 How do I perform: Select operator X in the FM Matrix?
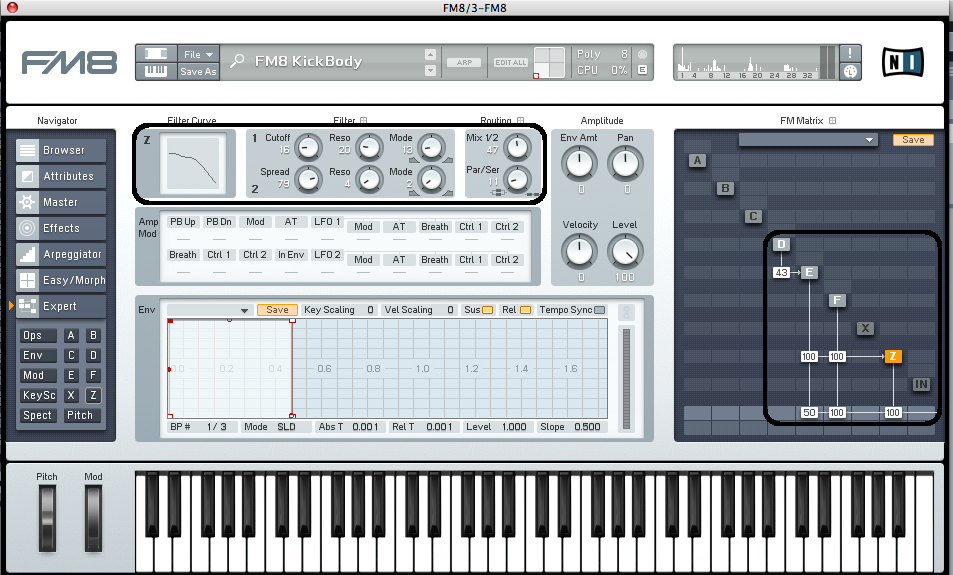tap(865, 328)
